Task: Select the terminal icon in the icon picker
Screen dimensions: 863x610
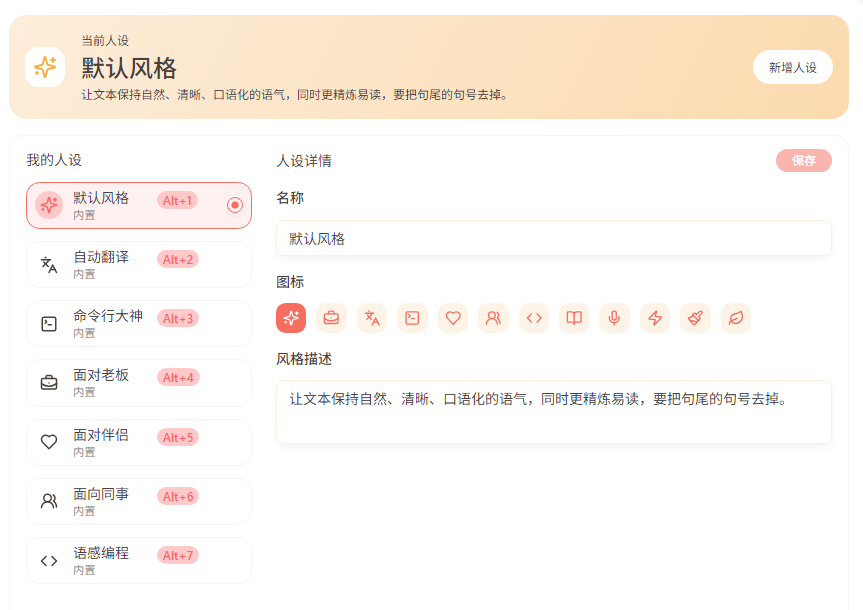Action: [412, 318]
